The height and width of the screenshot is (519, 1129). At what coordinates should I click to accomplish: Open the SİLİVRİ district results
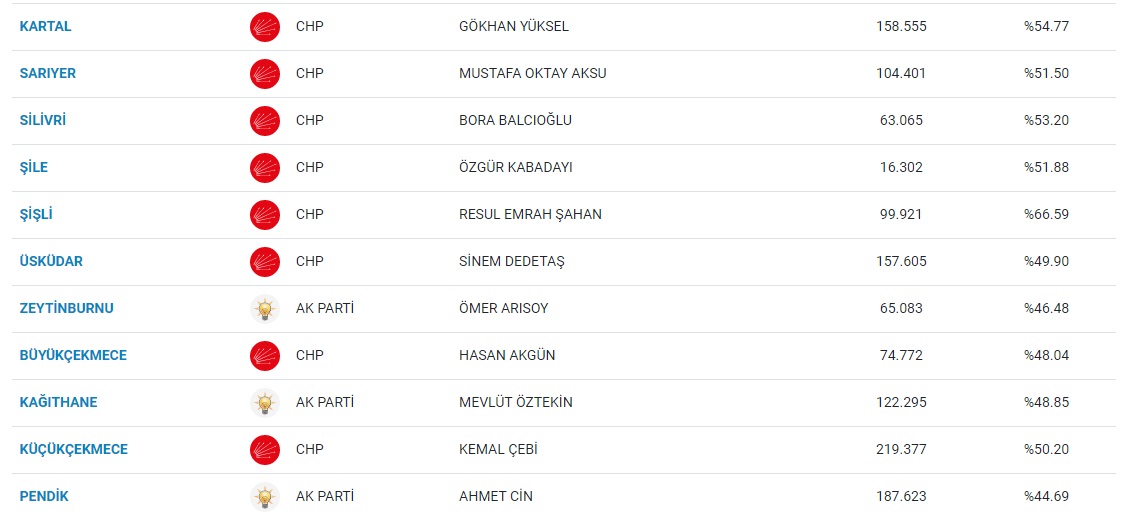click(42, 120)
